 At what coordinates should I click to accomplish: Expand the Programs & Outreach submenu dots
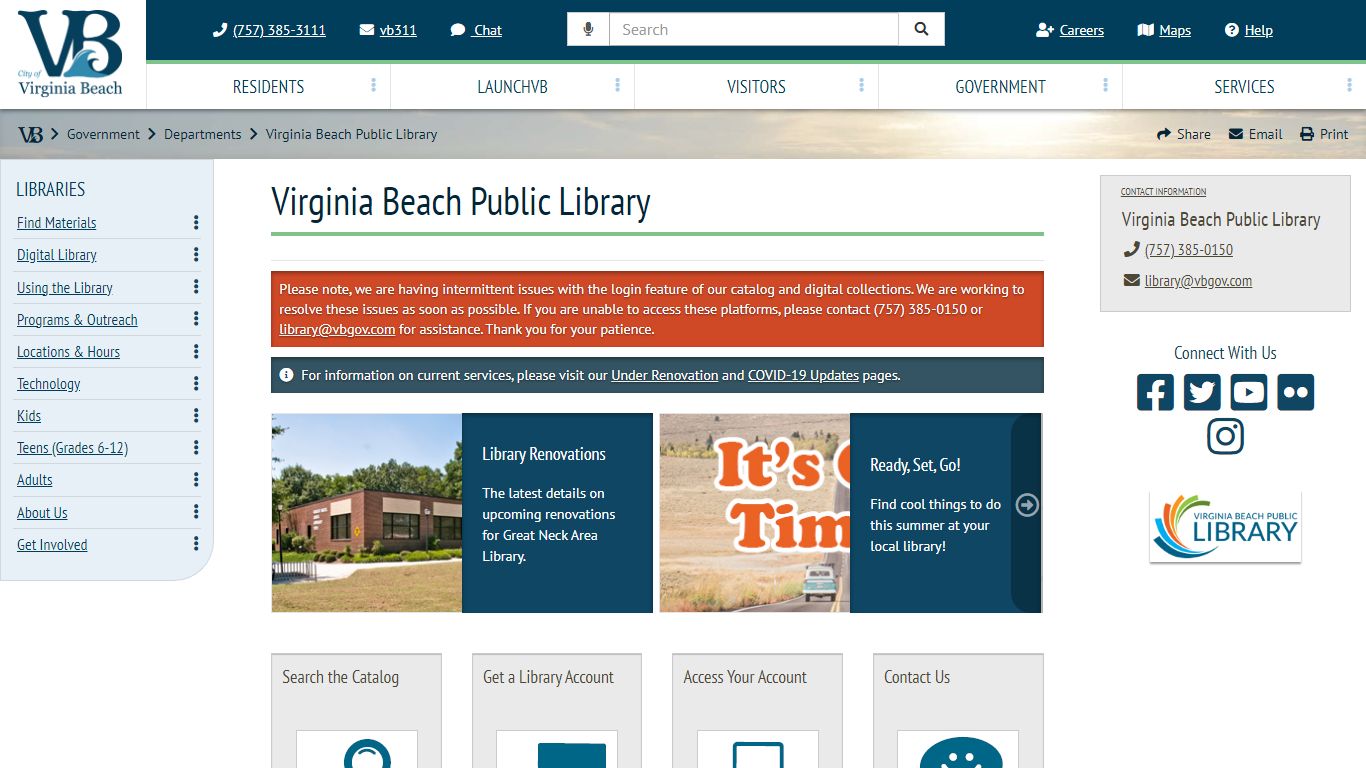coord(196,319)
